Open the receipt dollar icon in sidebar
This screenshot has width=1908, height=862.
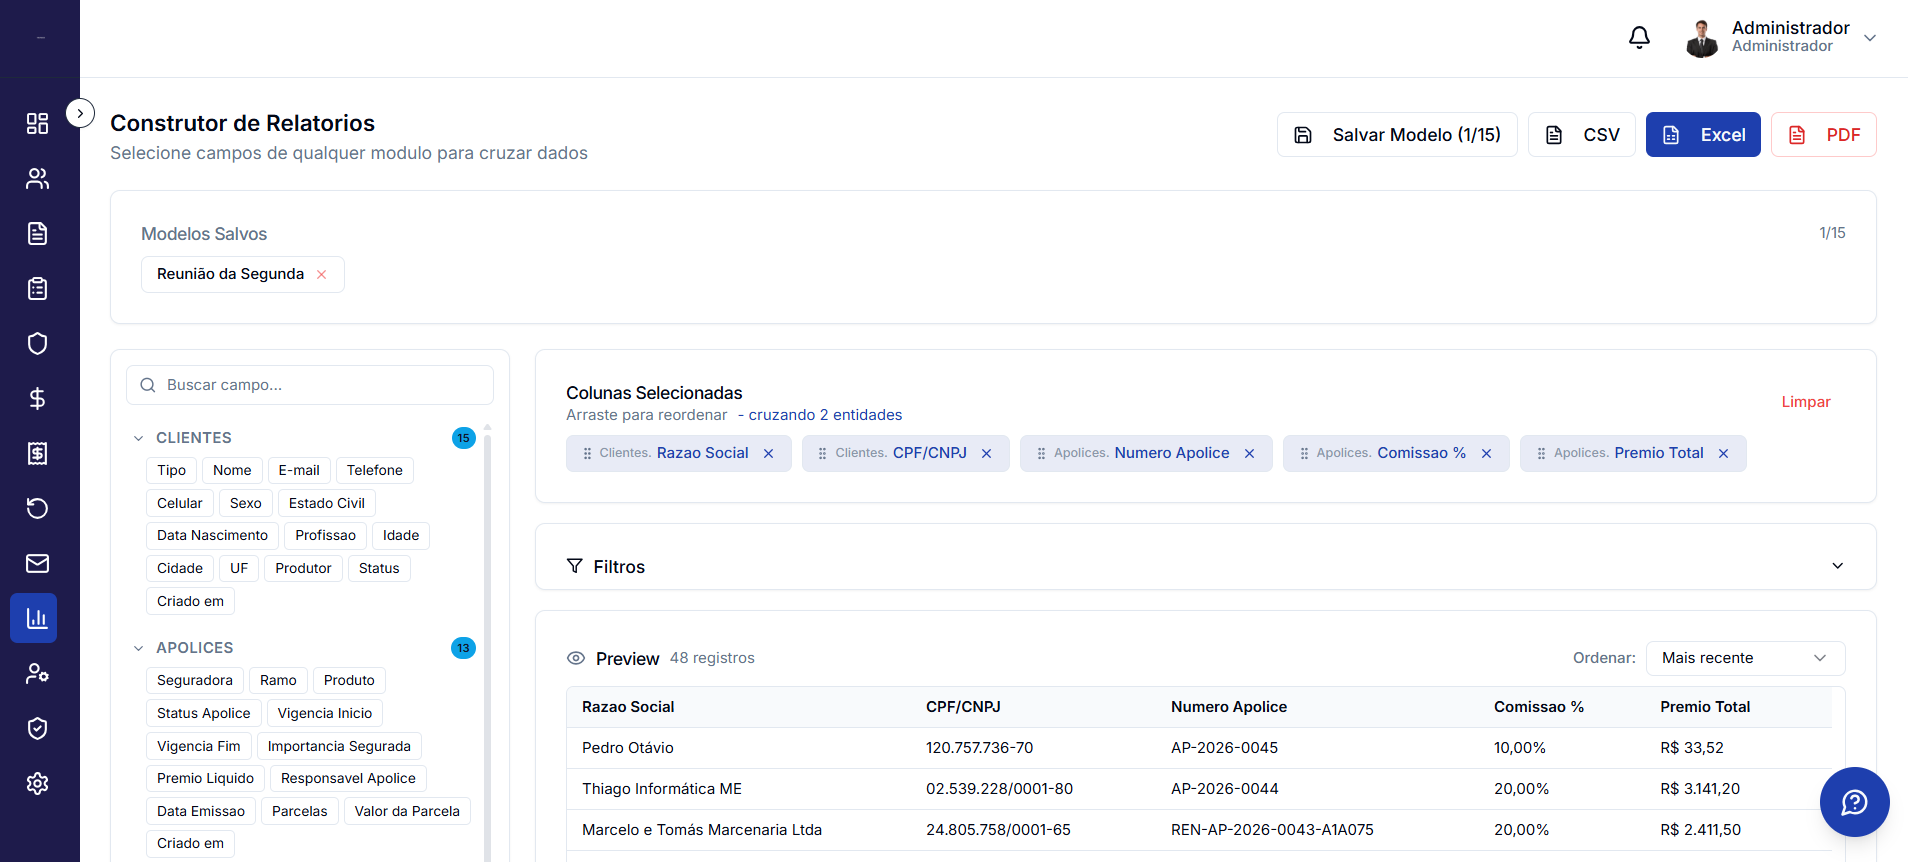[37, 453]
